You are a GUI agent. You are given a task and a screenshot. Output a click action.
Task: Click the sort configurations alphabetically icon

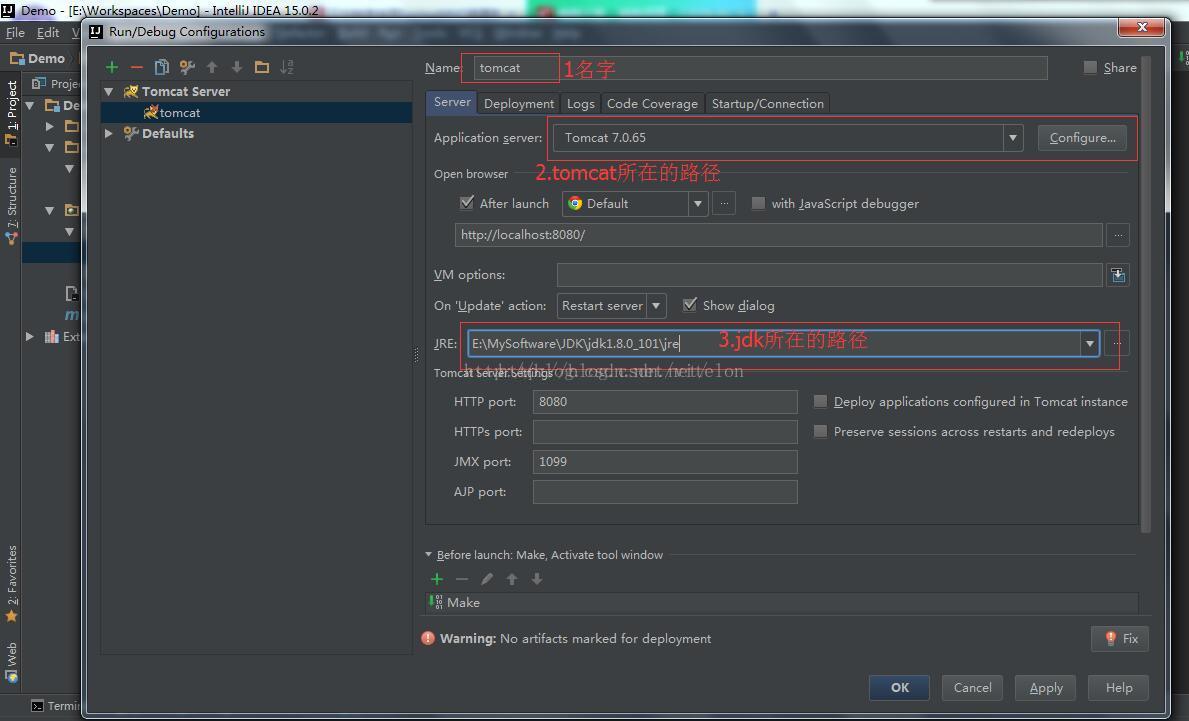coord(287,67)
